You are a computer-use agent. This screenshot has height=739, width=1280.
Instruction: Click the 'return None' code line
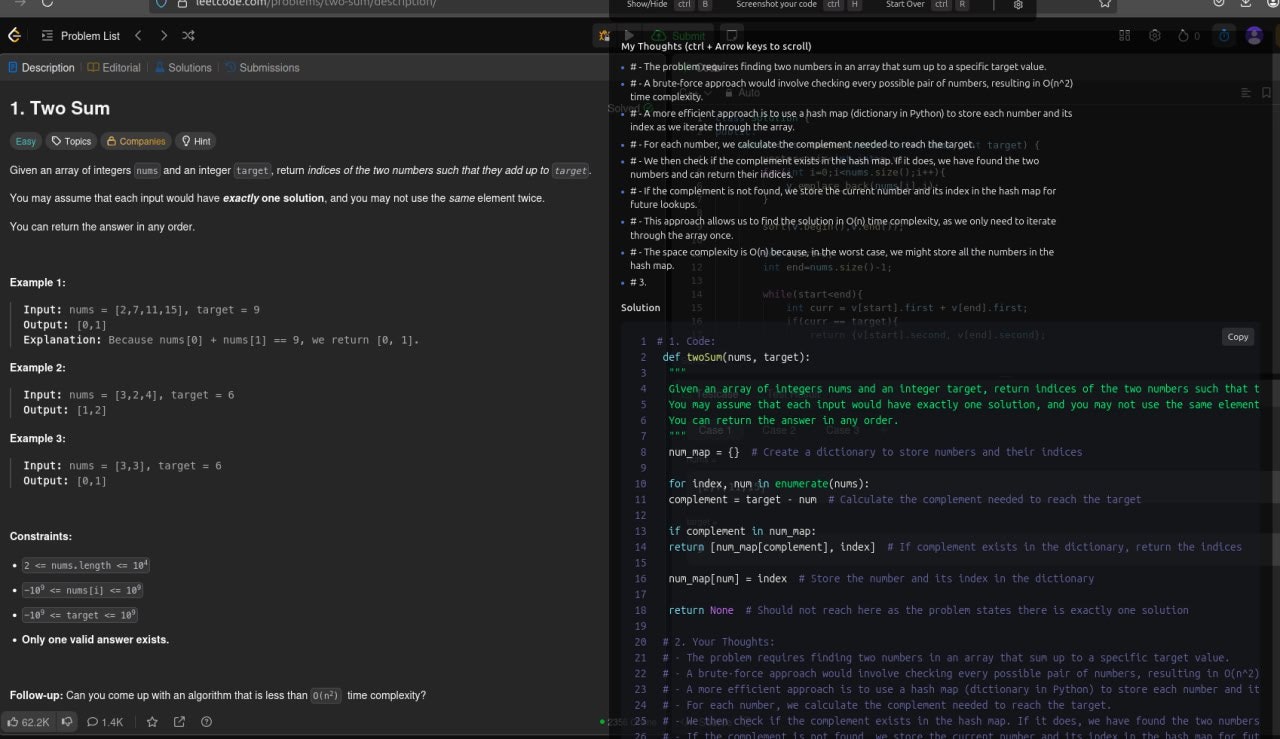(701, 610)
